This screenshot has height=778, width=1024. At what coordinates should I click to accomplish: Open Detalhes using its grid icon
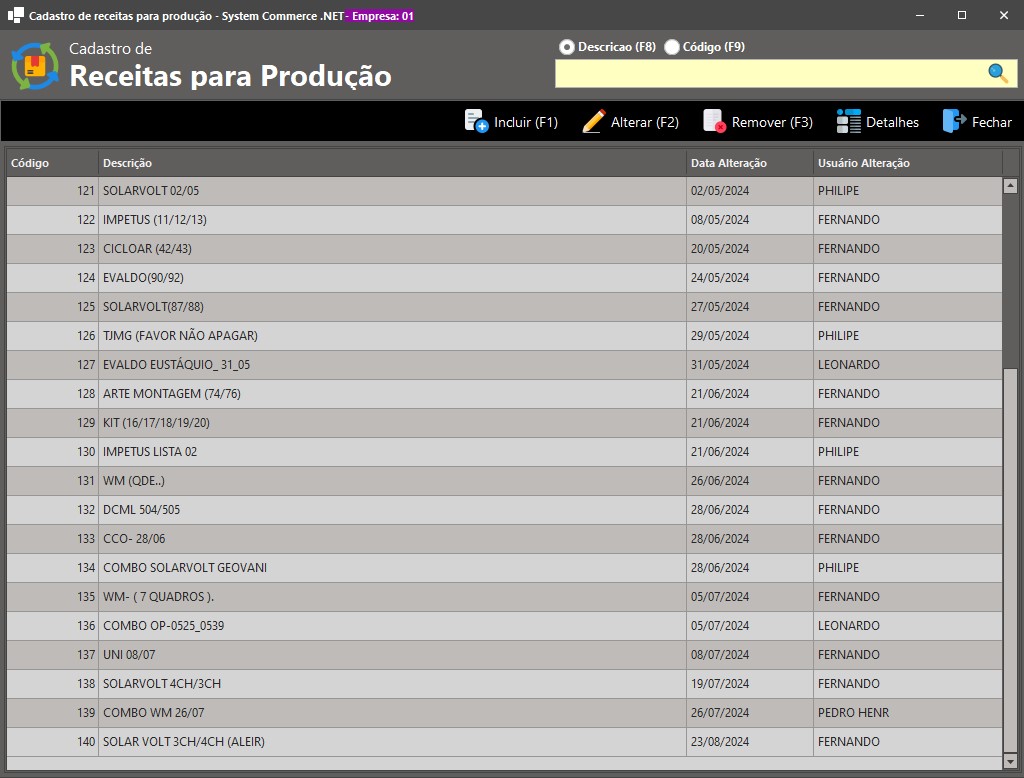tap(848, 121)
